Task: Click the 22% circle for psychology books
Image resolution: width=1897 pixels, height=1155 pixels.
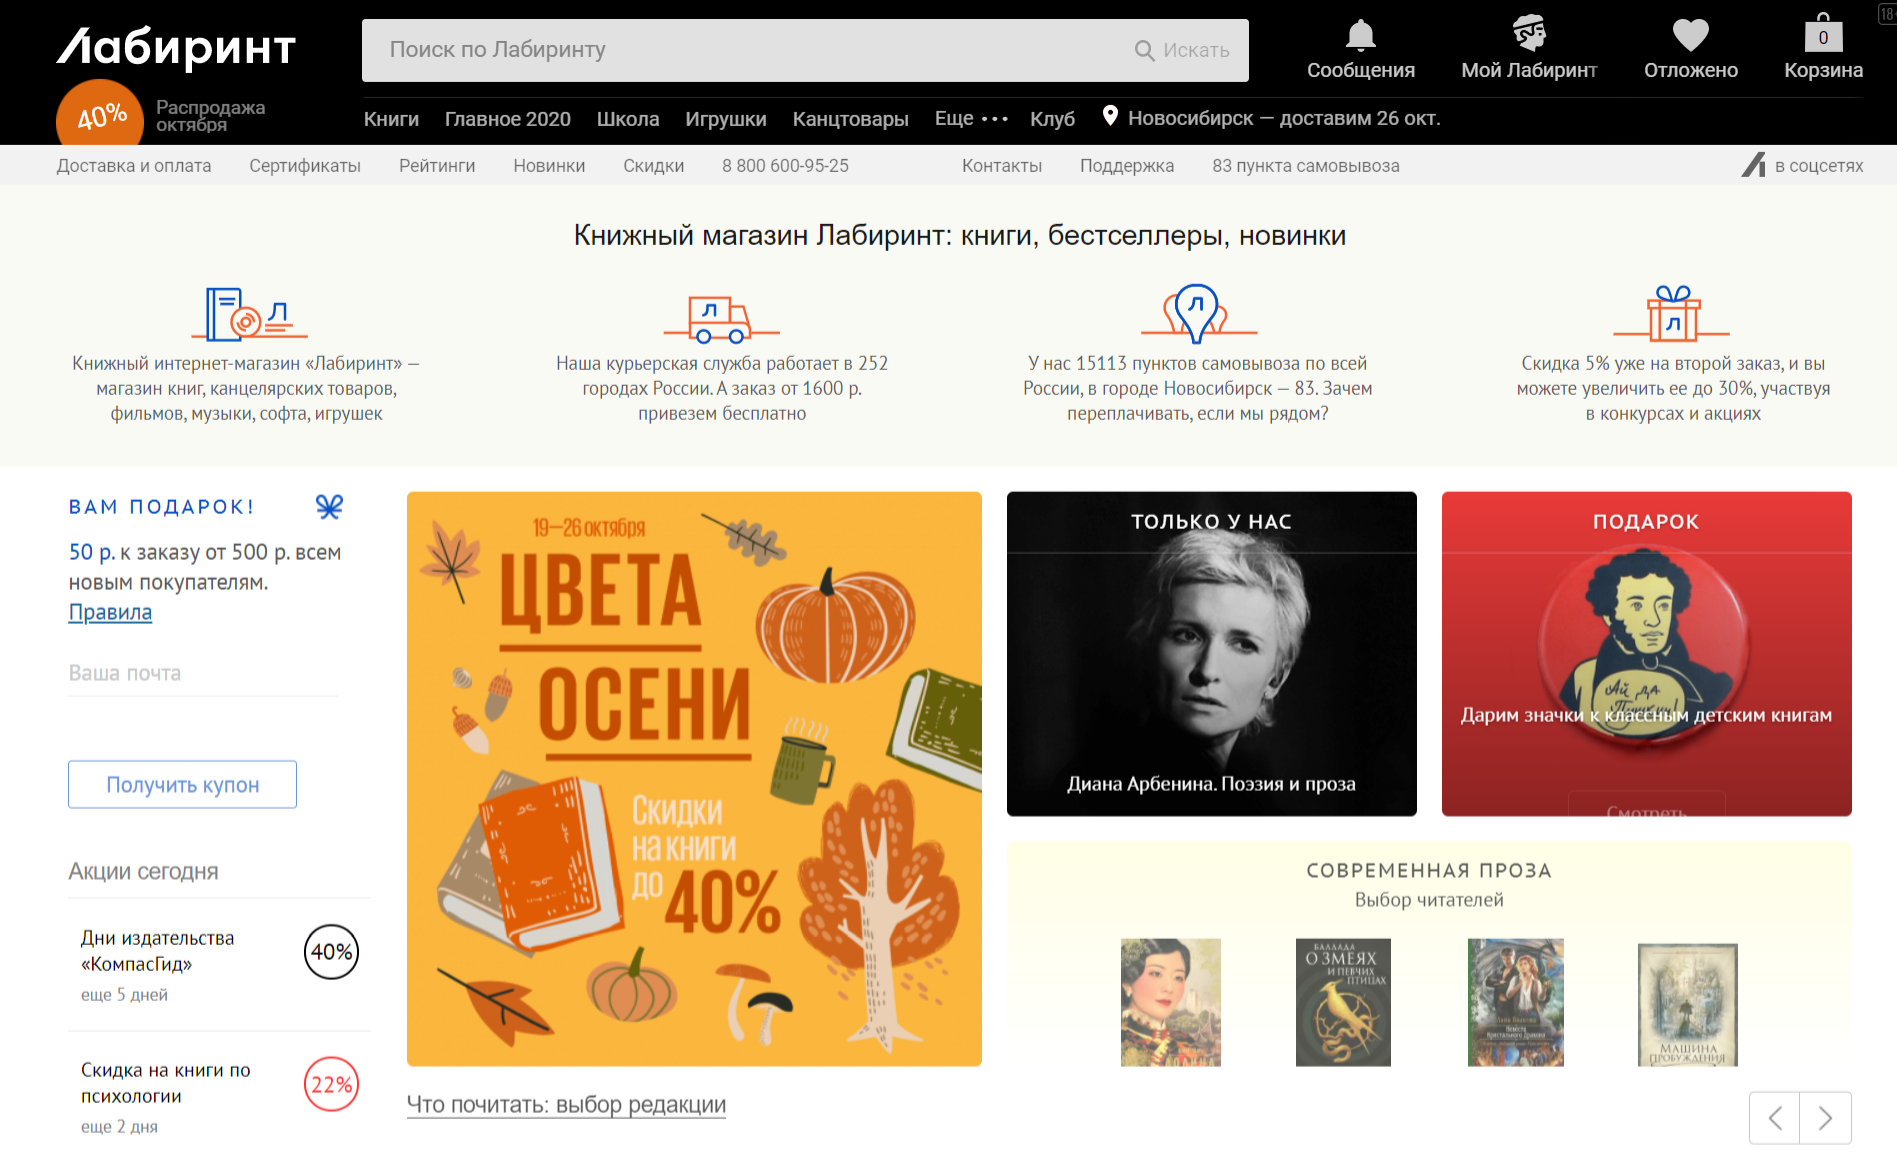Action: point(331,1084)
